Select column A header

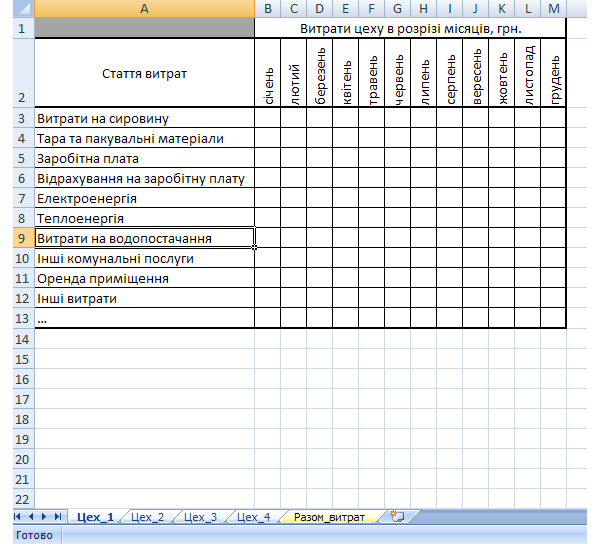click(x=144, y=8)
